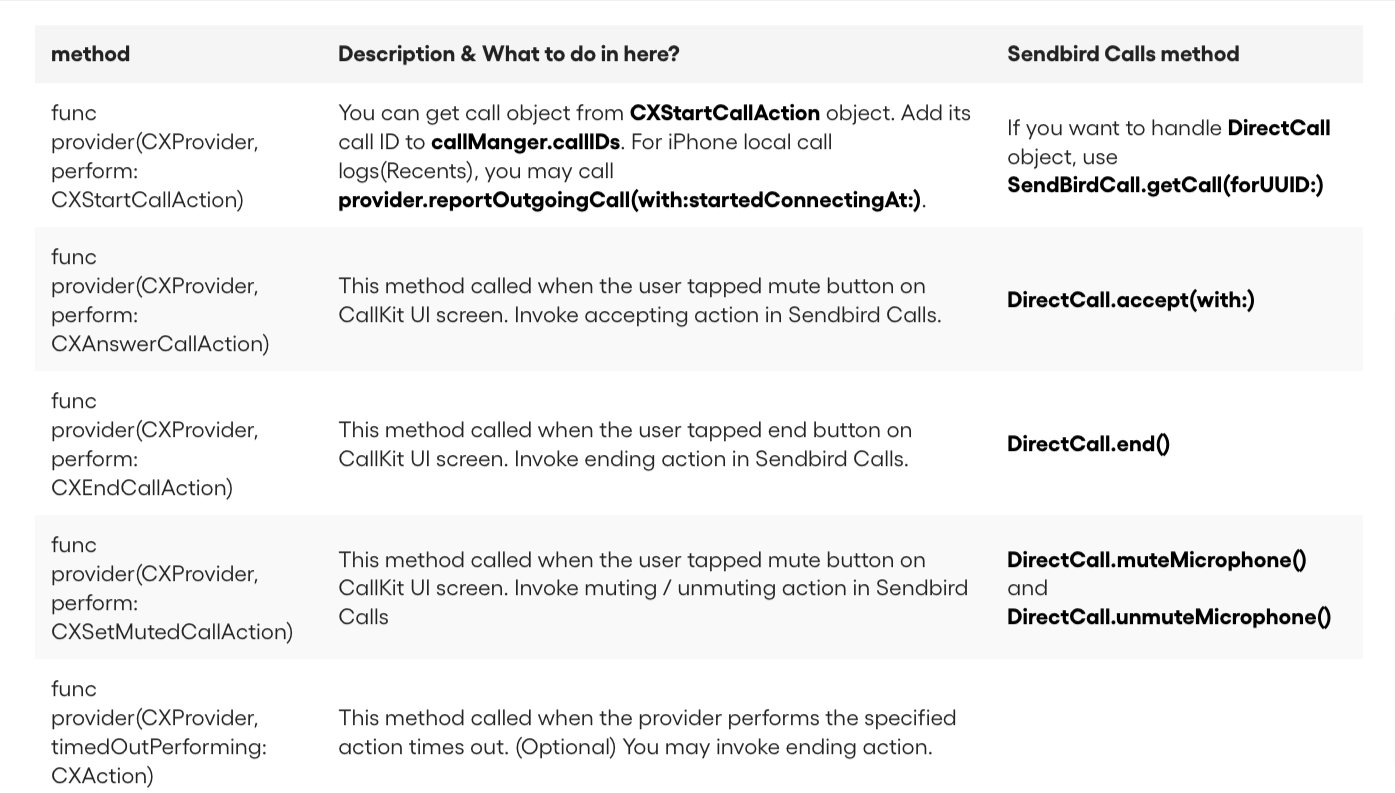Click the "provider performs the specified action times out" description

pos(646,732)
